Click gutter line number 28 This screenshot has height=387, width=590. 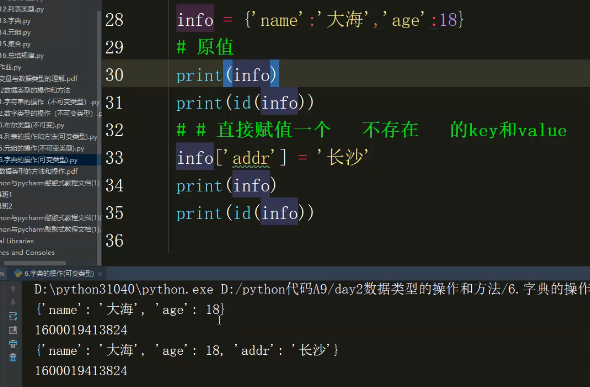[x=114, y=20]
